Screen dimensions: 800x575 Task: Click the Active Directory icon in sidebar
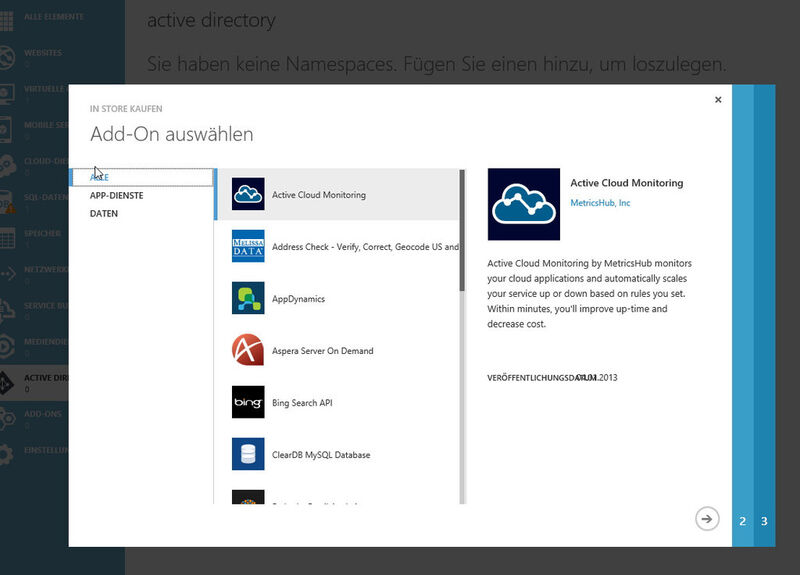coord(6,383)
